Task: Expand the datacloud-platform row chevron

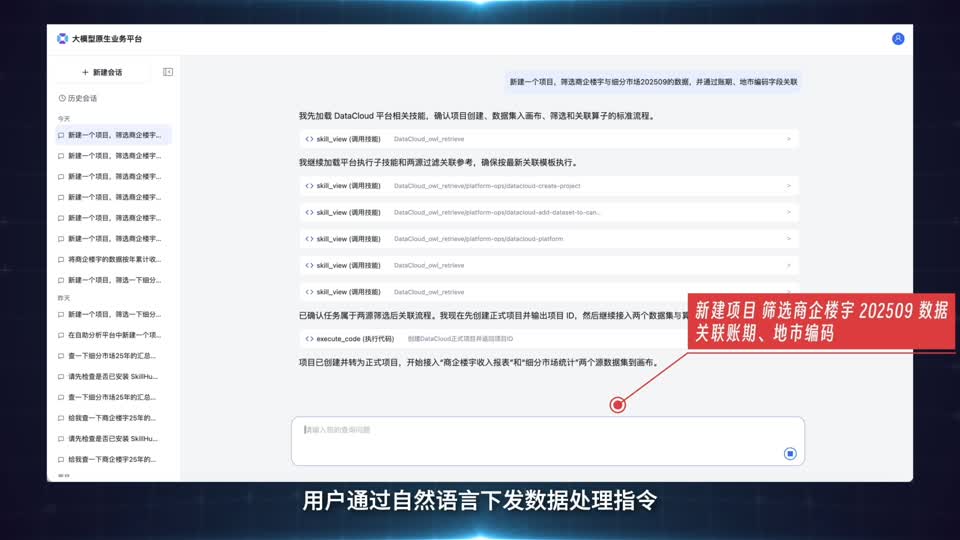Action: (789, 239)
